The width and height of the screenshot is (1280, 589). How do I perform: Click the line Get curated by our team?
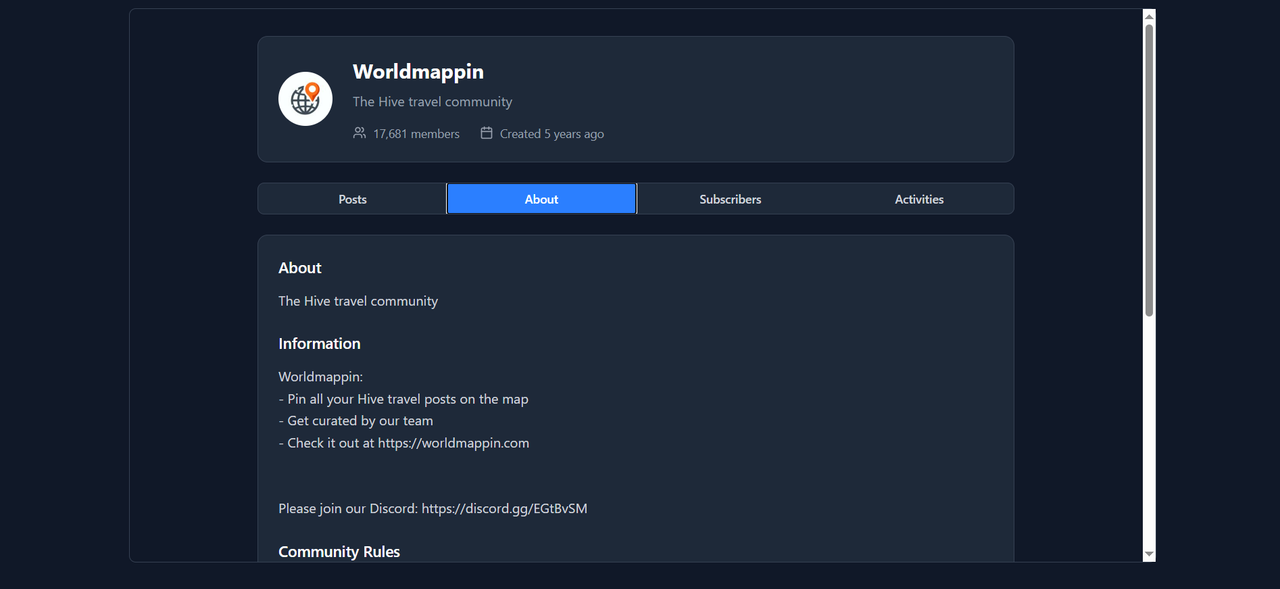356,421
